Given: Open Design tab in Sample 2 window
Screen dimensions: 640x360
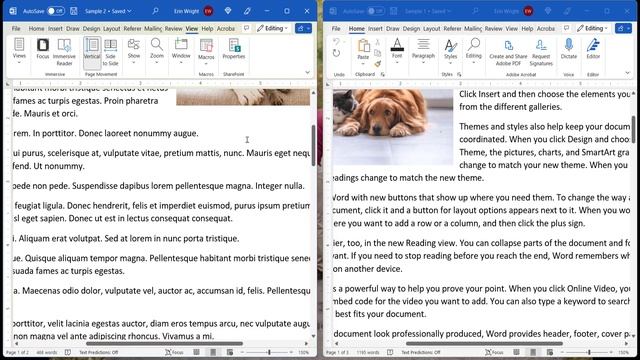Looking at the screenshot, I should pos(91,29).
